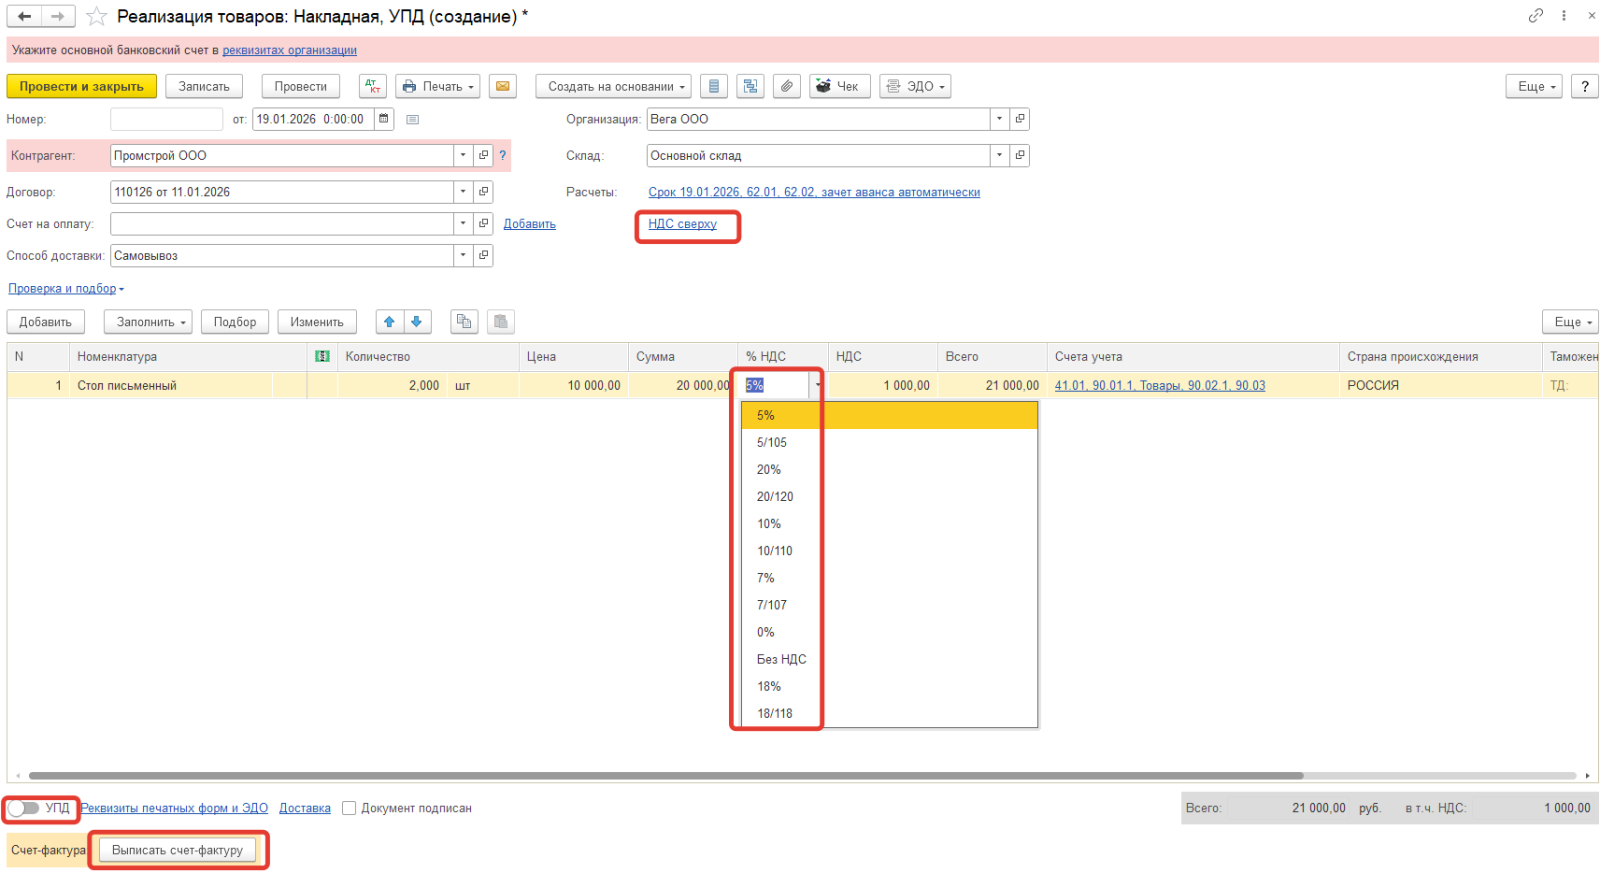Expand the Контрагент dropdown arrow
This screenshot has height=873, width=1600.
(x=462, y=156)
